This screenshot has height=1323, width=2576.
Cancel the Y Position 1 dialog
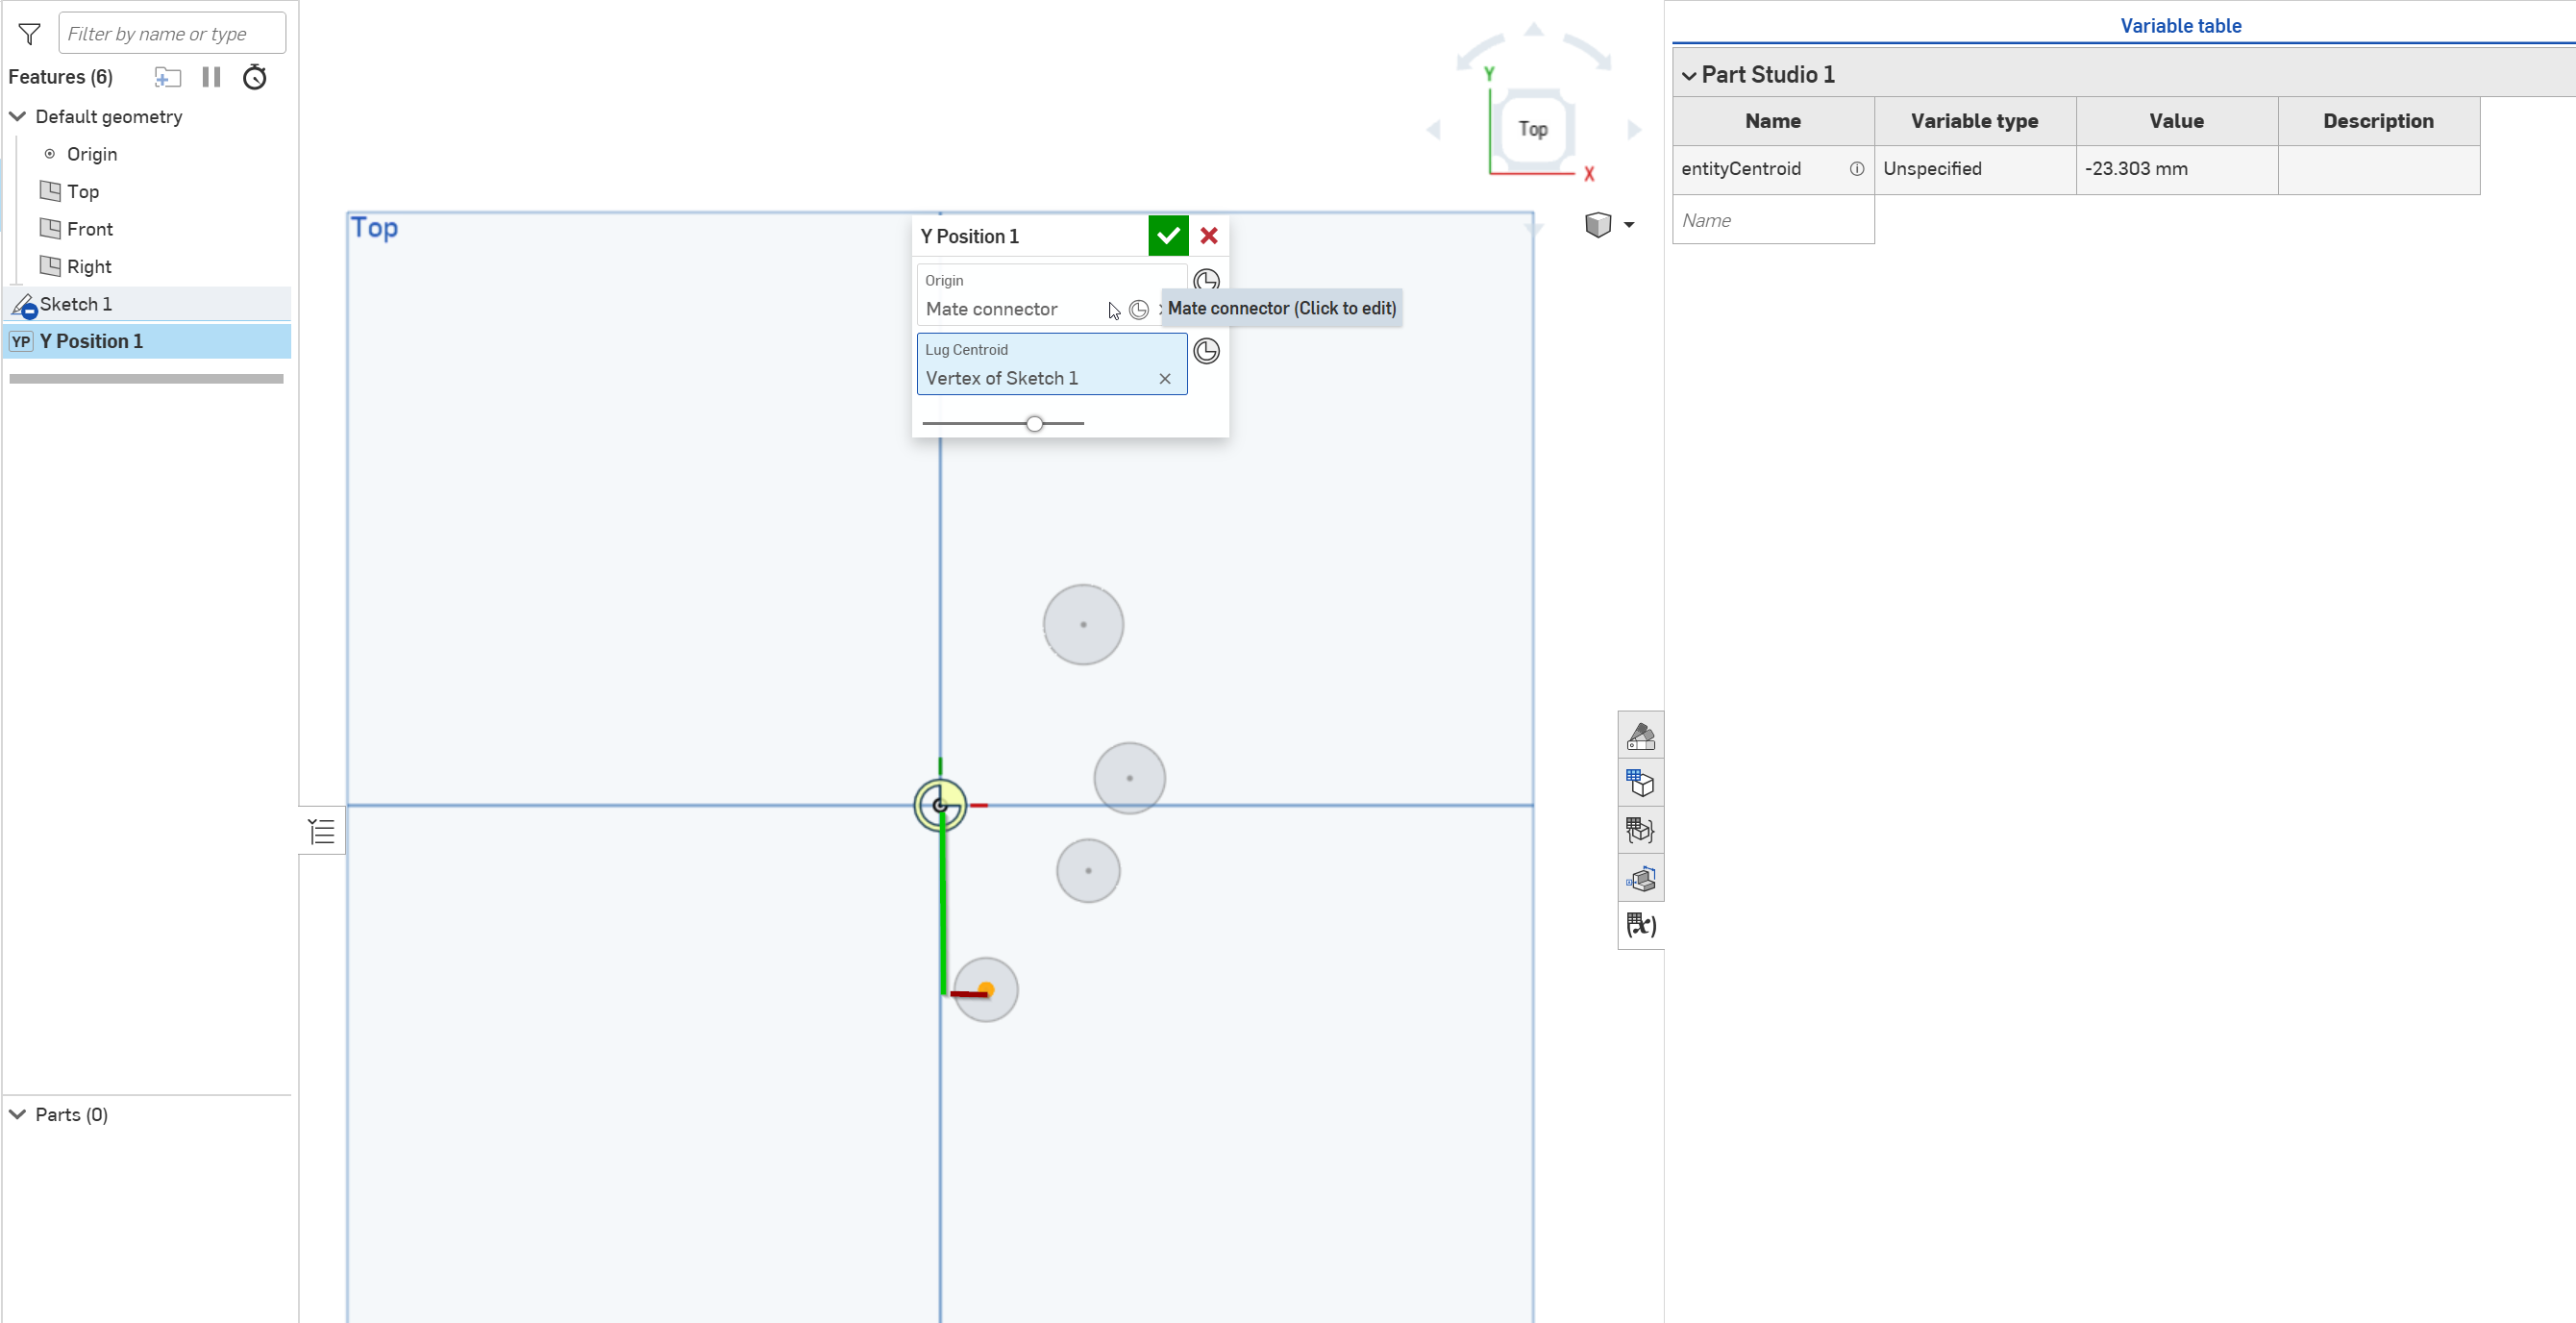pyautogui.click(x=1209, y=236)
